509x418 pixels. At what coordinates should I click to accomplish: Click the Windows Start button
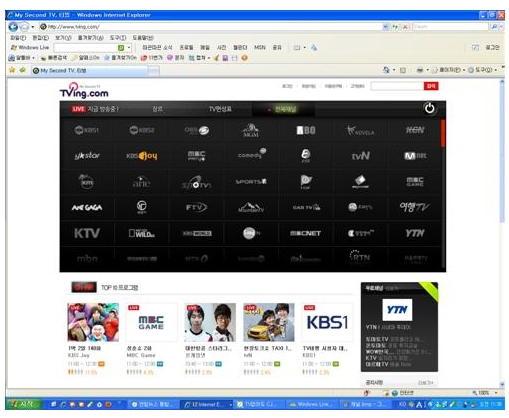[x=23, y=404]
